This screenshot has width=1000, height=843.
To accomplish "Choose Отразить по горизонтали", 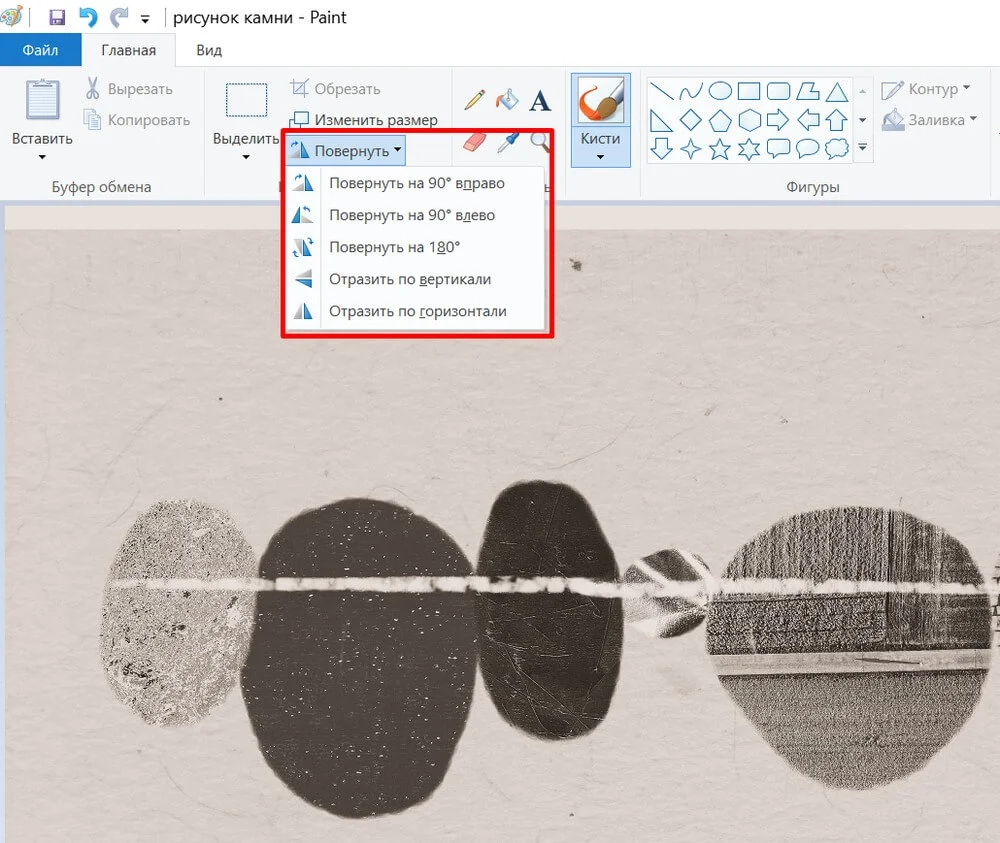I will [x=417, y=311].
